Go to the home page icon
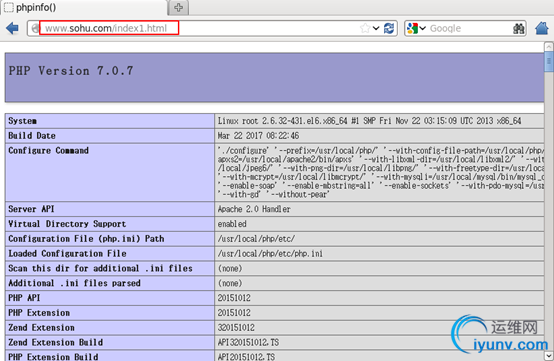This screenshot has height=361, width=554. tap(542, 28)
